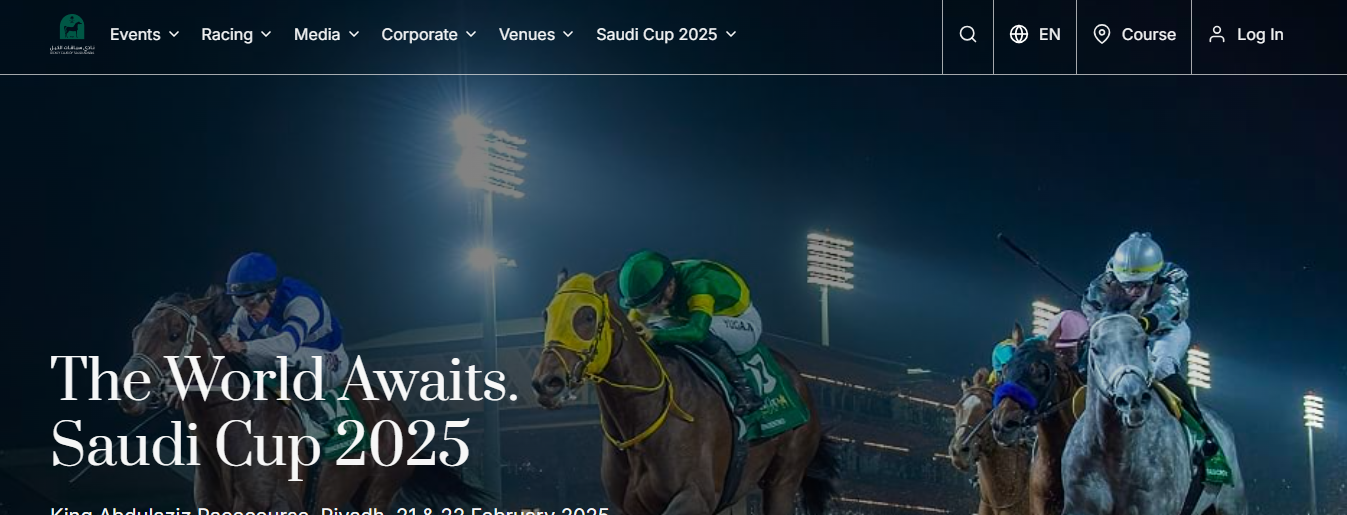The height and width of the screenshot is (515, 1347).
Task: Click the Log In text
Action: [1260, 35]
